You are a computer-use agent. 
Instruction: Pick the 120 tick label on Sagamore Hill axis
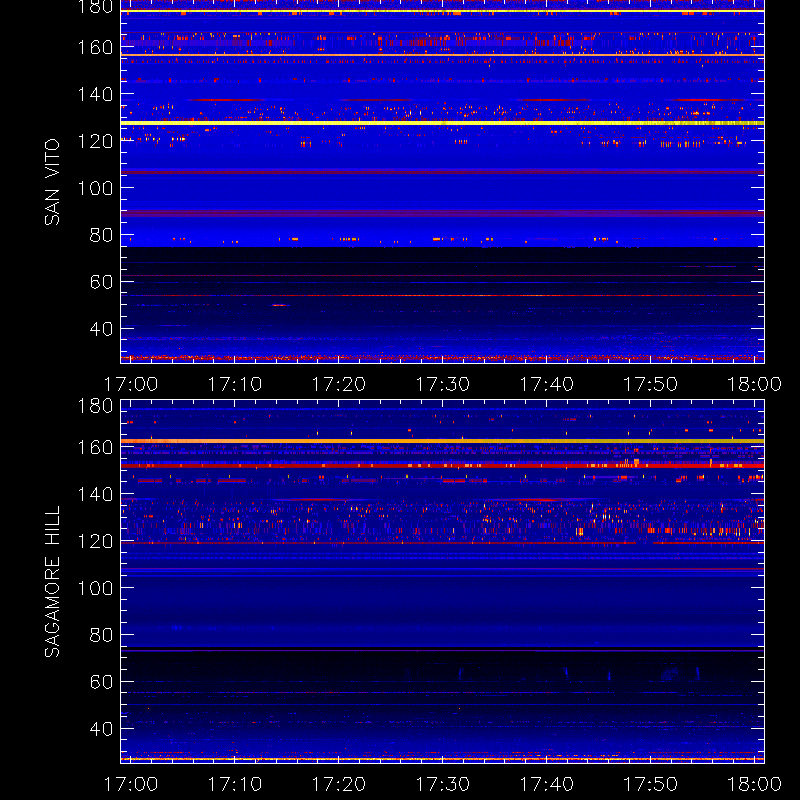point(95,541)
